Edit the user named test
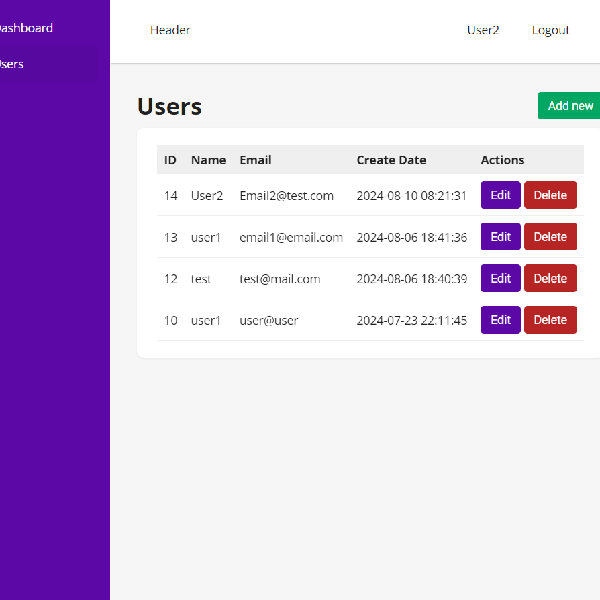 click(x=500, y=279)
